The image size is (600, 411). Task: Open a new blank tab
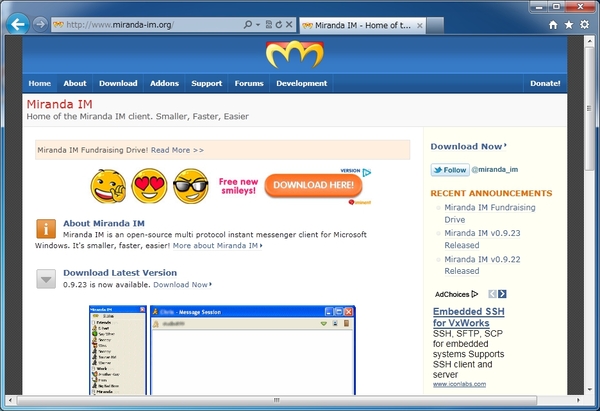pyautogui.click(x=435, y=25)
